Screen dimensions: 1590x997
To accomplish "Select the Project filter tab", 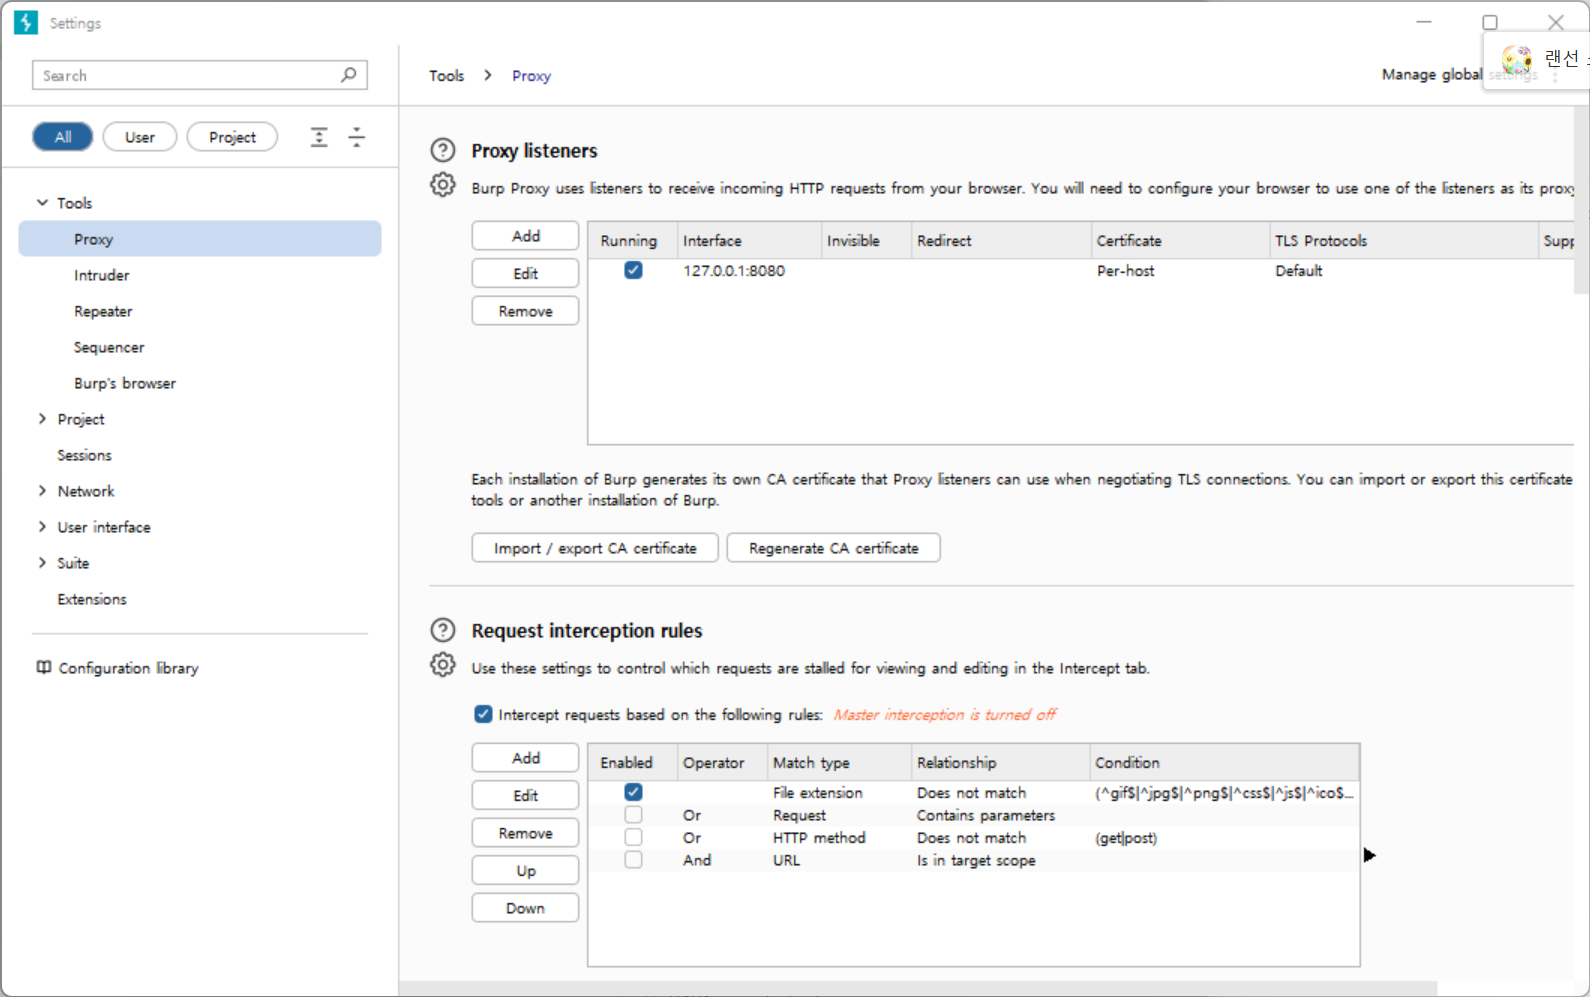I will pyautogui.click(x=232, y=137).
